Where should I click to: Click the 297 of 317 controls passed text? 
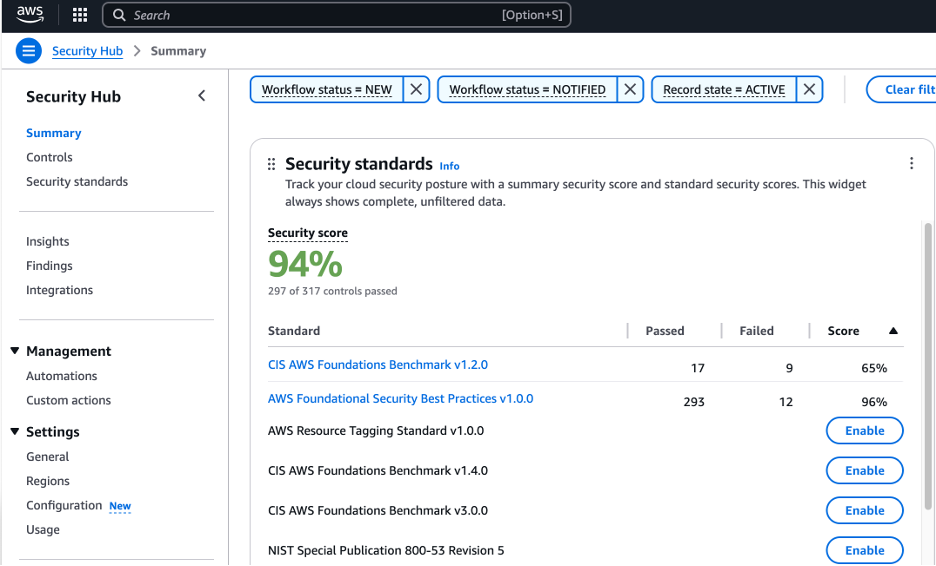click(332, 291)
